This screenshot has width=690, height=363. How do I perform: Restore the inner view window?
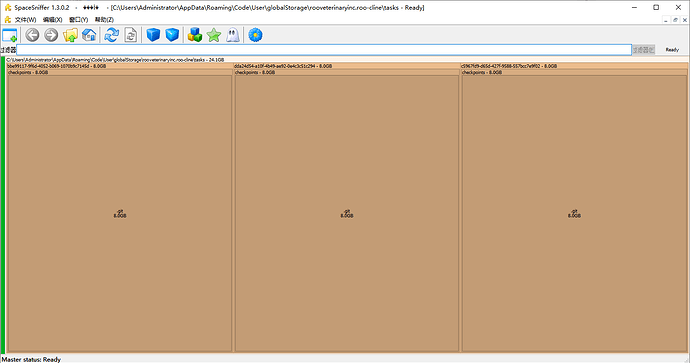pos(675,20)
